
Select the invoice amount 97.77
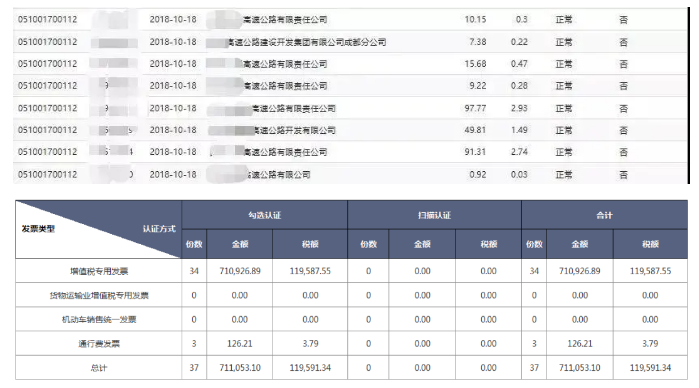[475, 108]
